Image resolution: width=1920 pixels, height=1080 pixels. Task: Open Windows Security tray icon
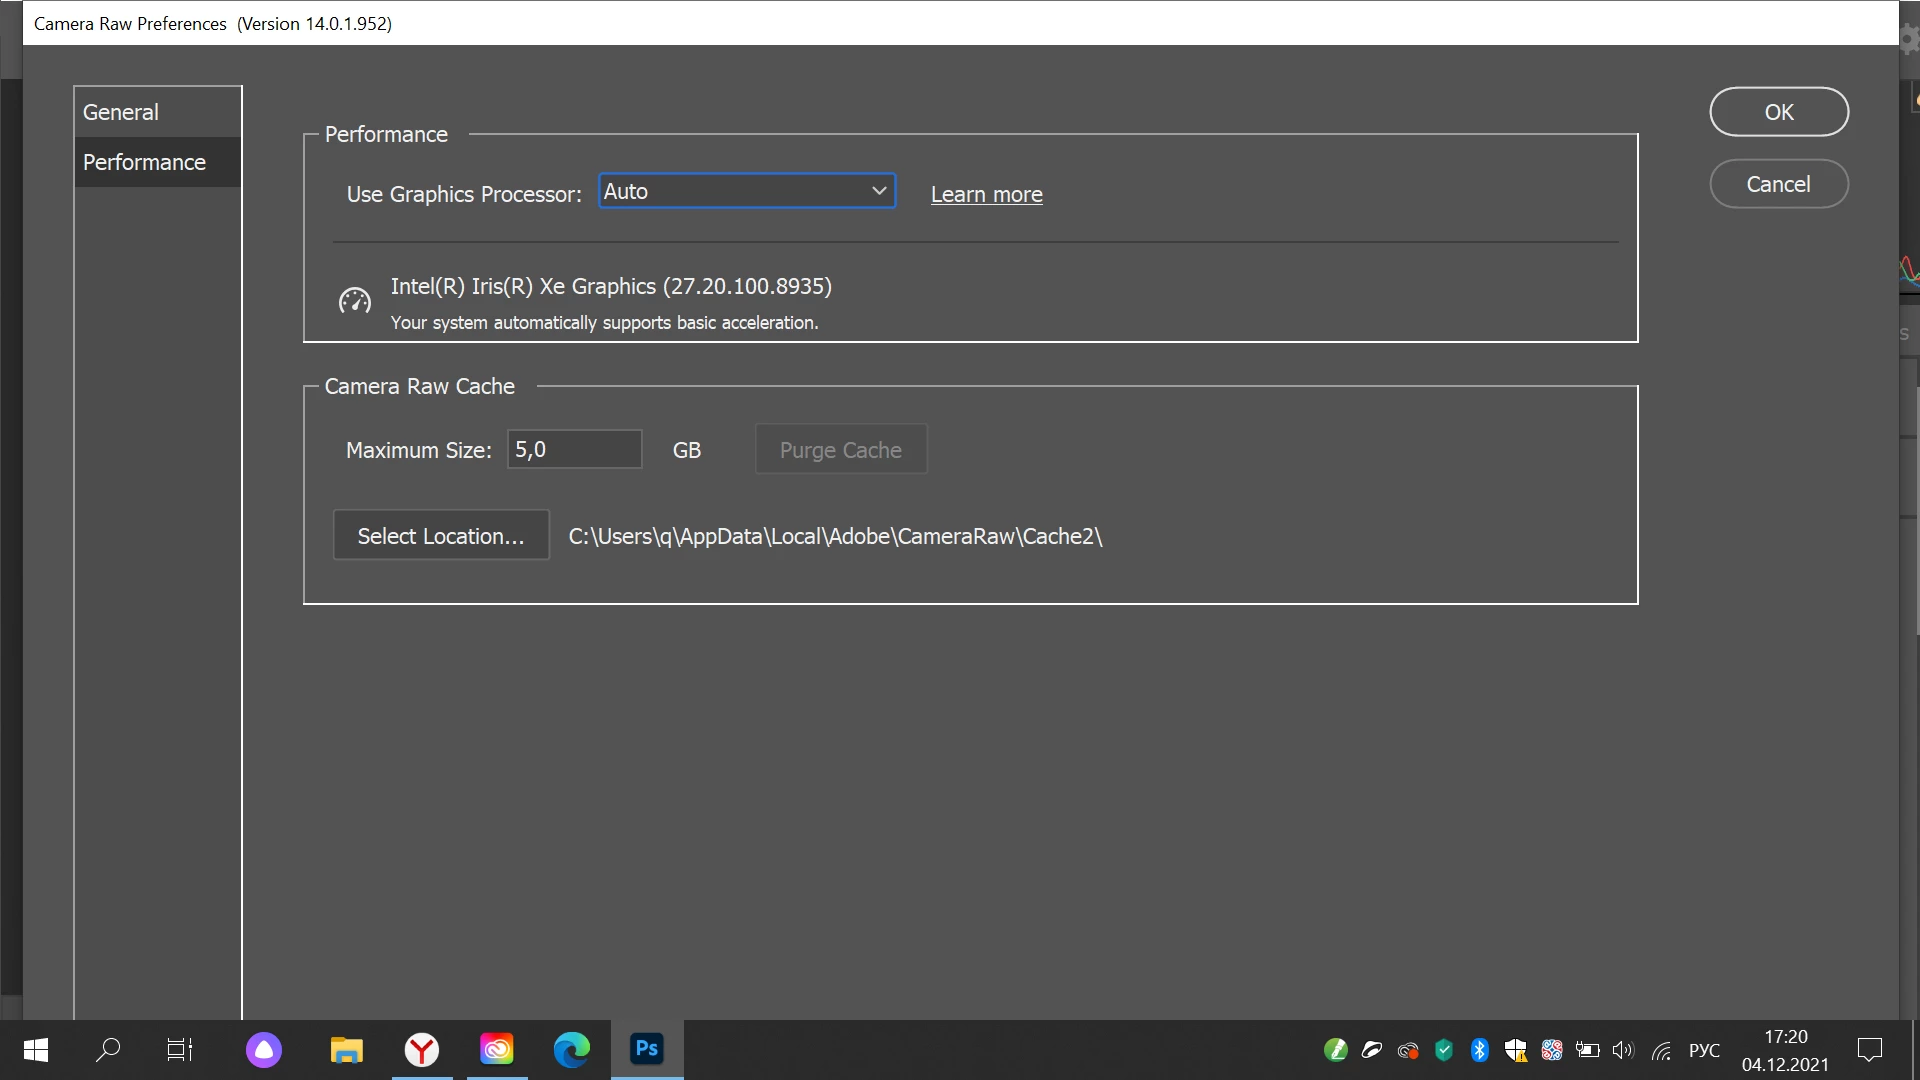tap(1516, 1050)
